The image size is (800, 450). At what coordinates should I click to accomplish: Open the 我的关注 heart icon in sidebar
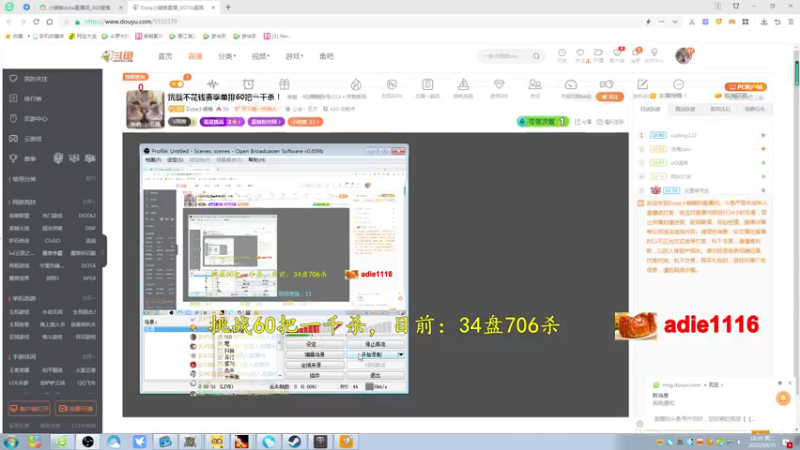click(13, 79)
